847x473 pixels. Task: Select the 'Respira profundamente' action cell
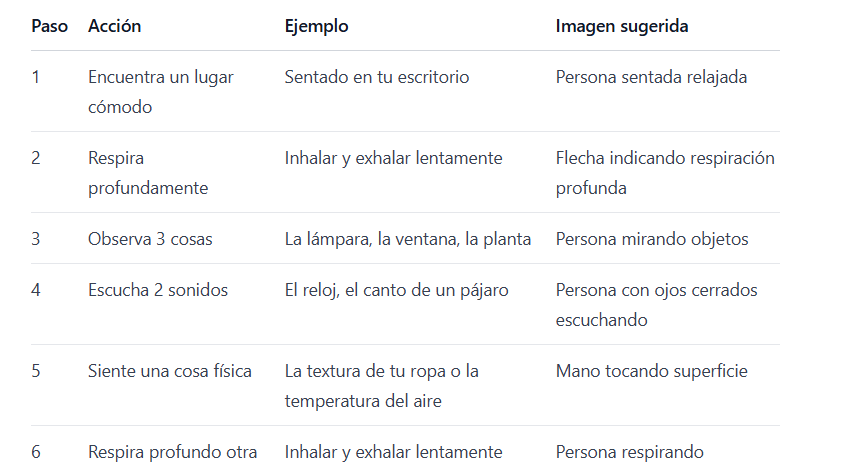pos(148,173)
